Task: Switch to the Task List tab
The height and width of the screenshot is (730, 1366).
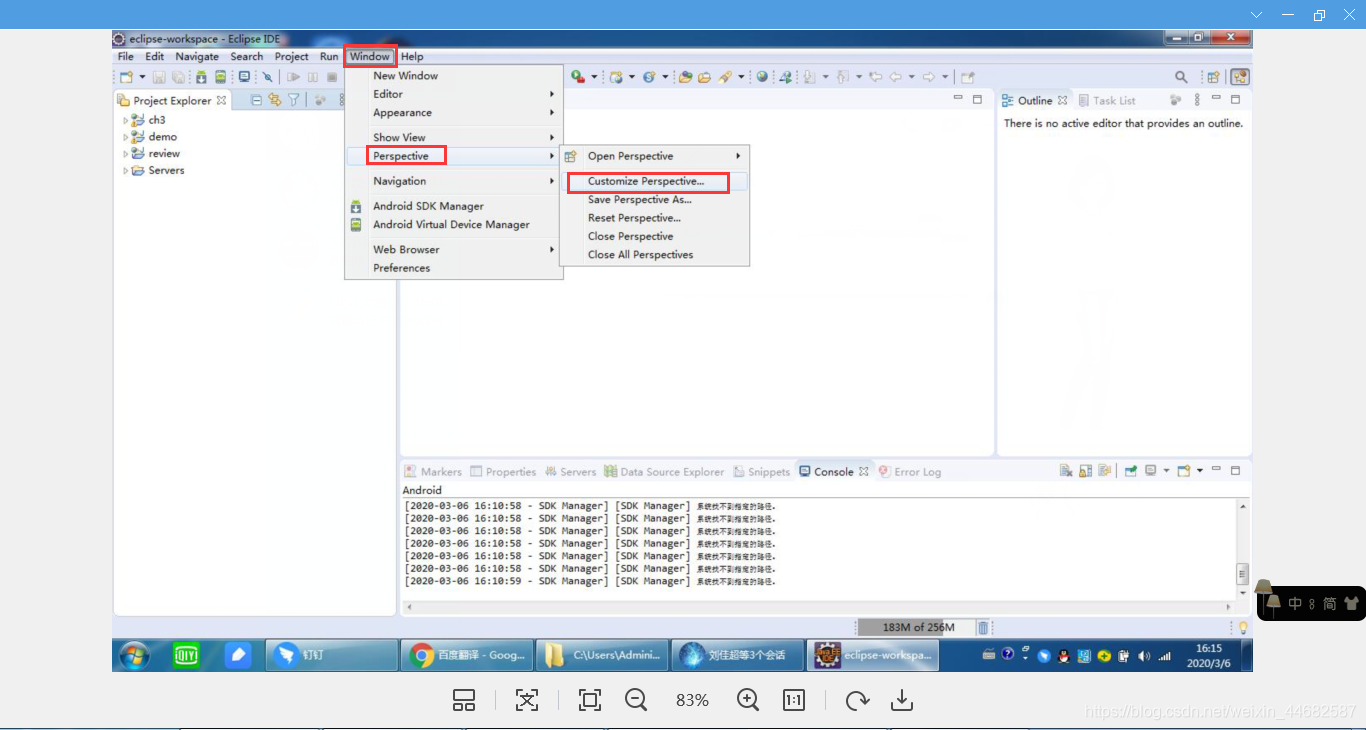Action: pos(1107,101)
